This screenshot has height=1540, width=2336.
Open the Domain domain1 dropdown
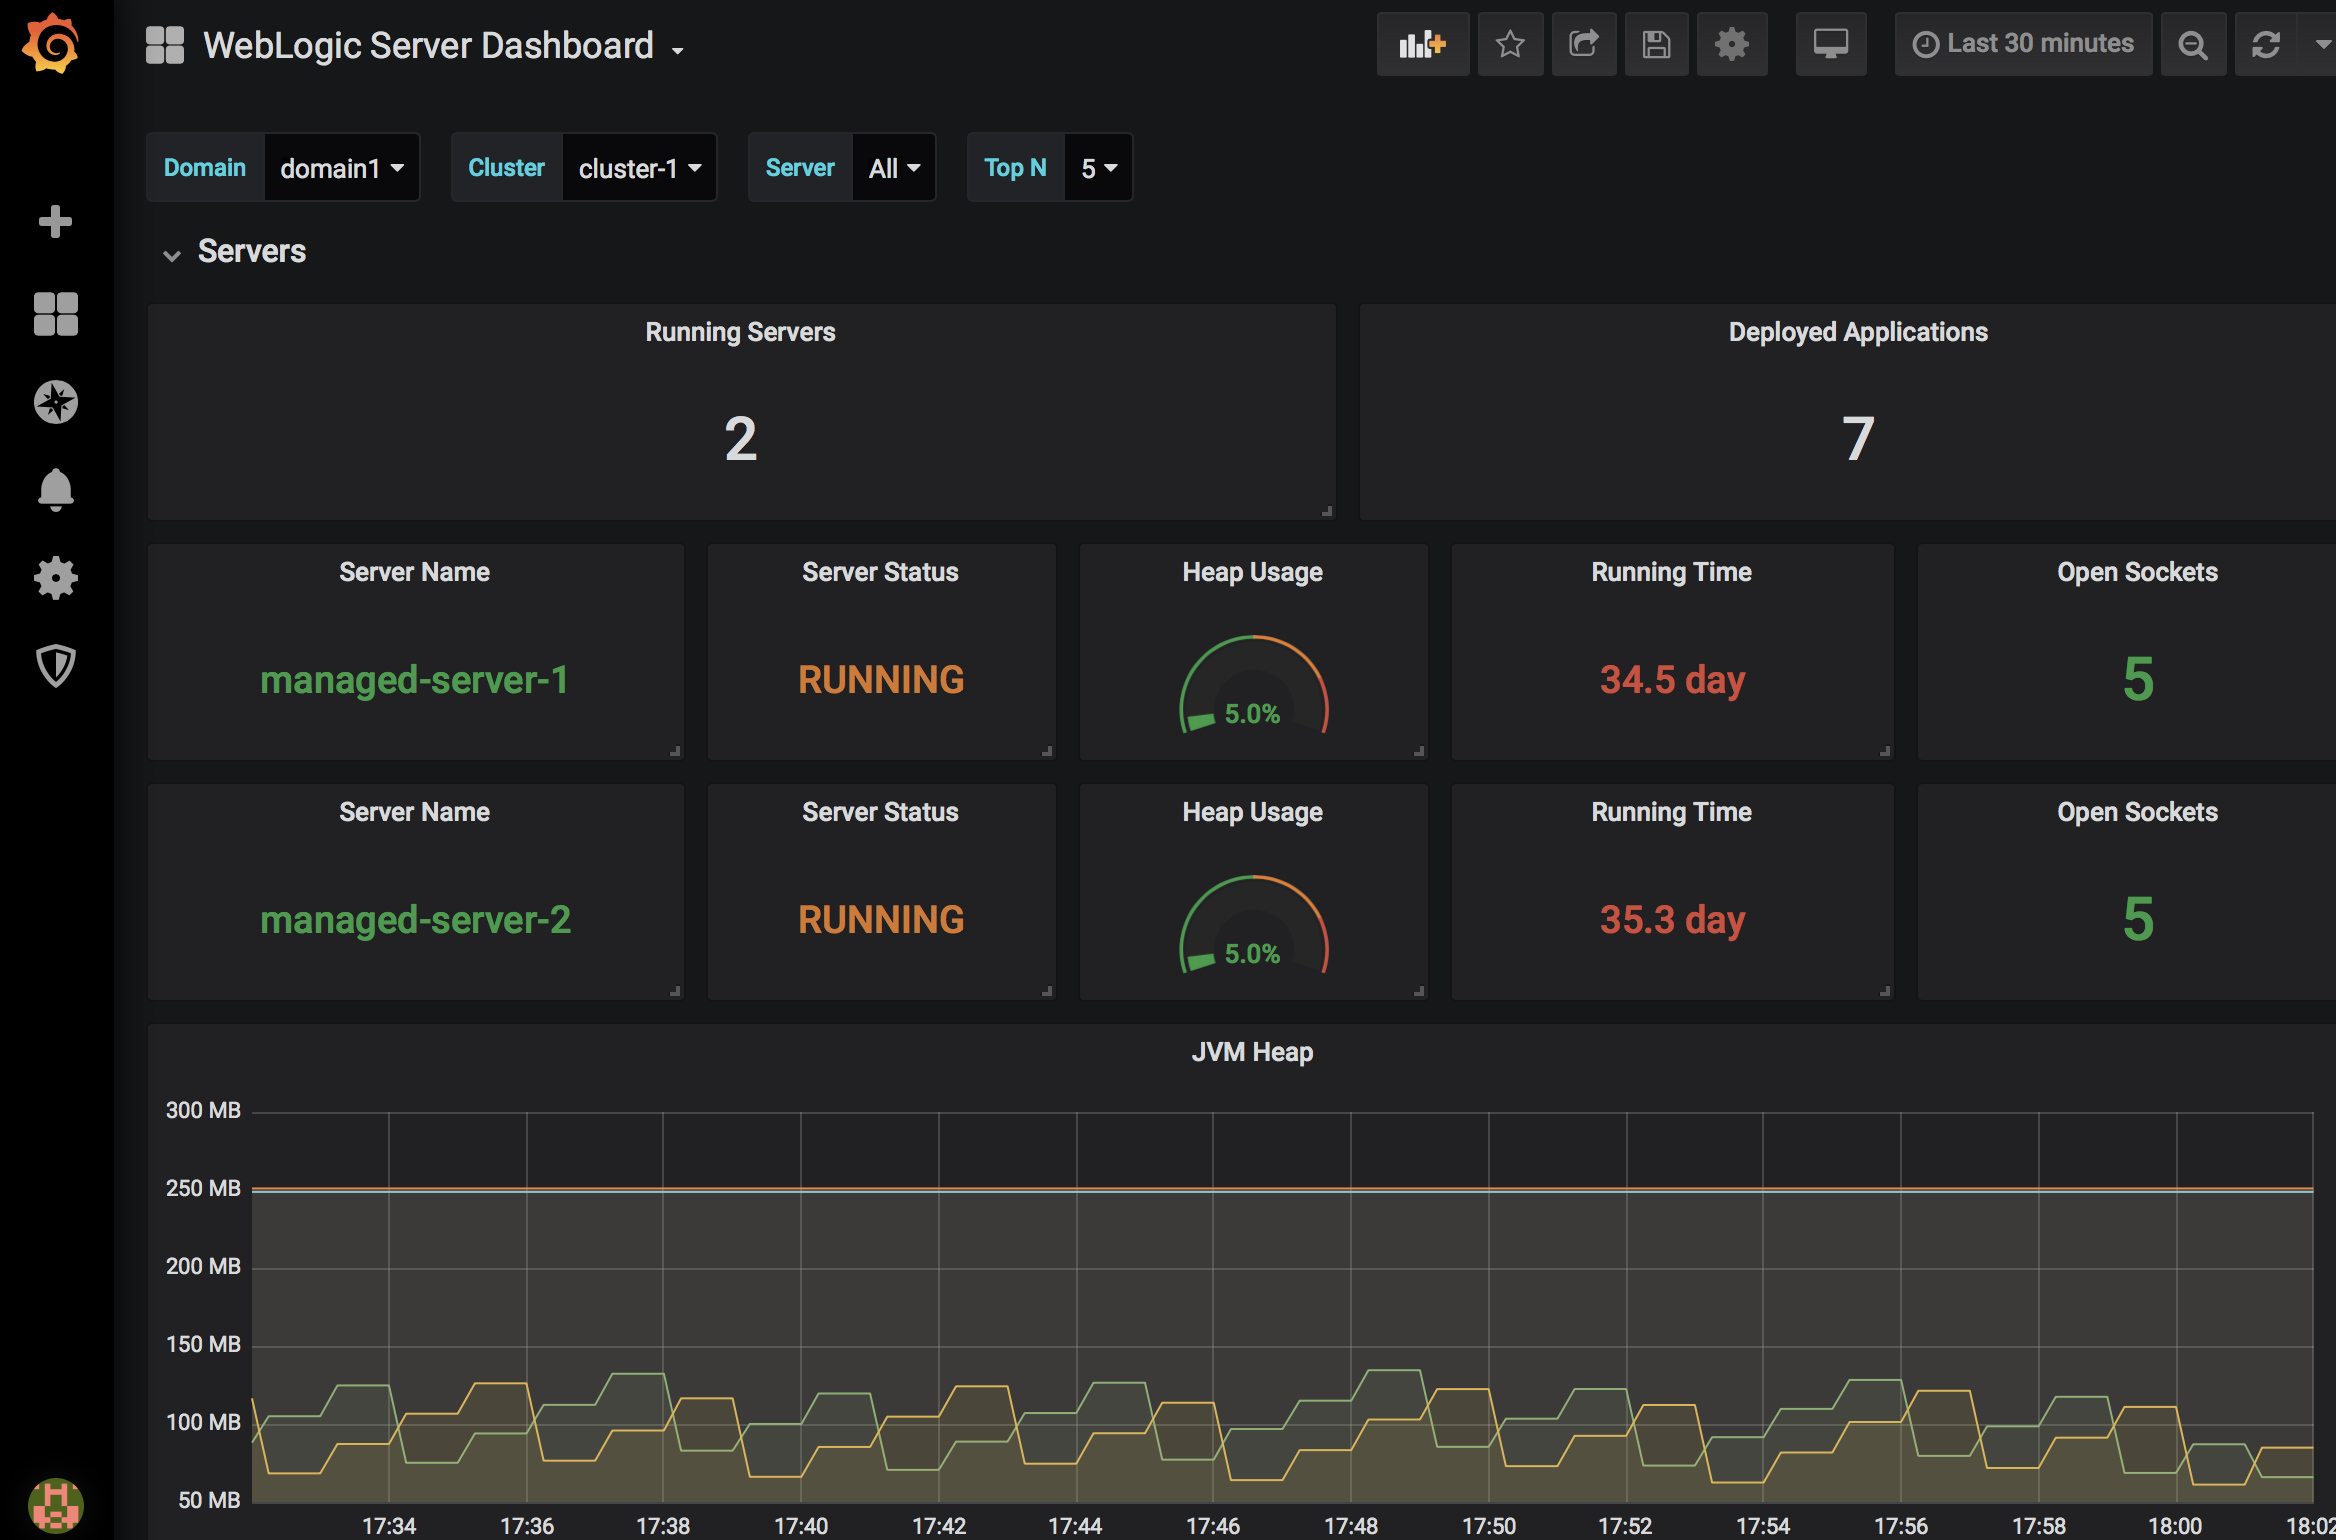click(341, 168)
